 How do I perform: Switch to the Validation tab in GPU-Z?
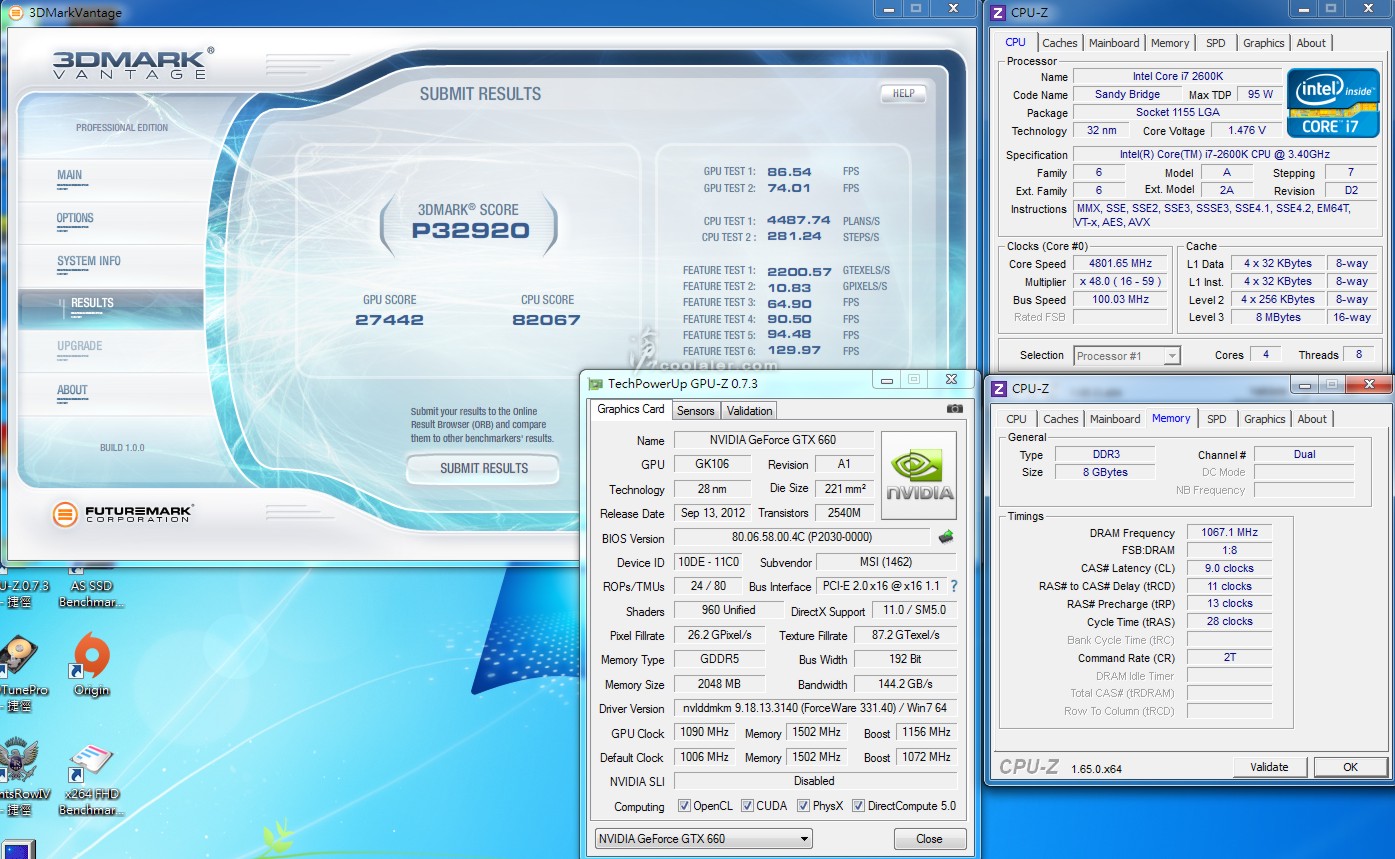pyautogui.click(x=749, y=411)
